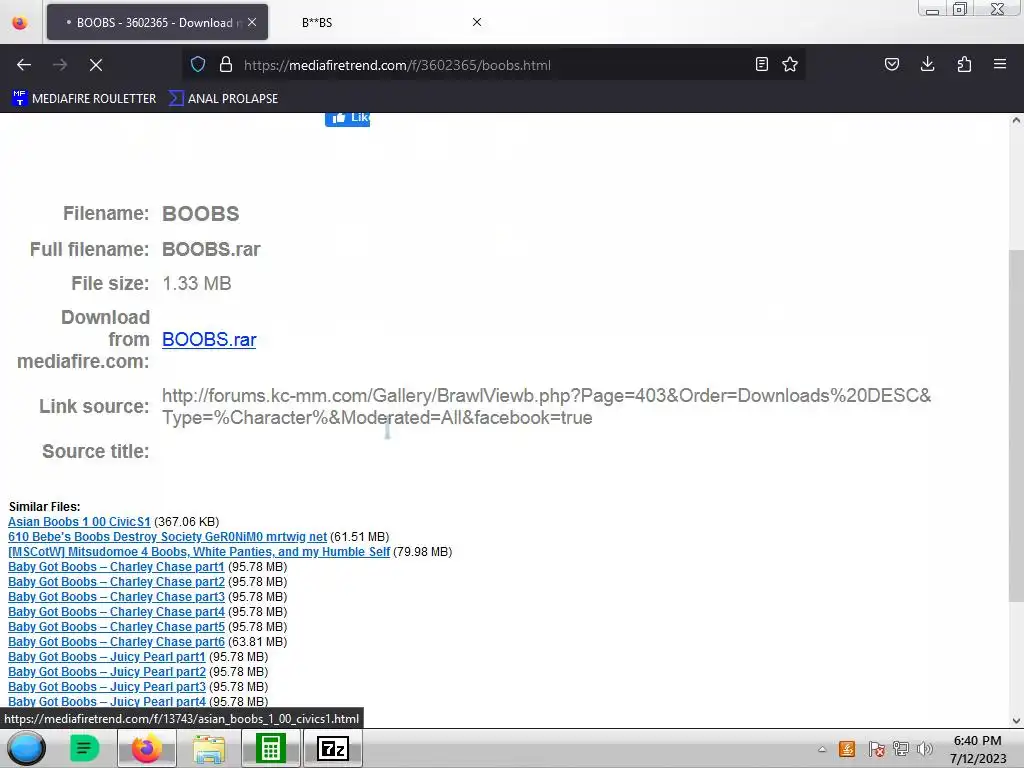The height and width of the screenshot is (768, 1024).
Task: Open the Start menu orb
Action: pos(26,748)
